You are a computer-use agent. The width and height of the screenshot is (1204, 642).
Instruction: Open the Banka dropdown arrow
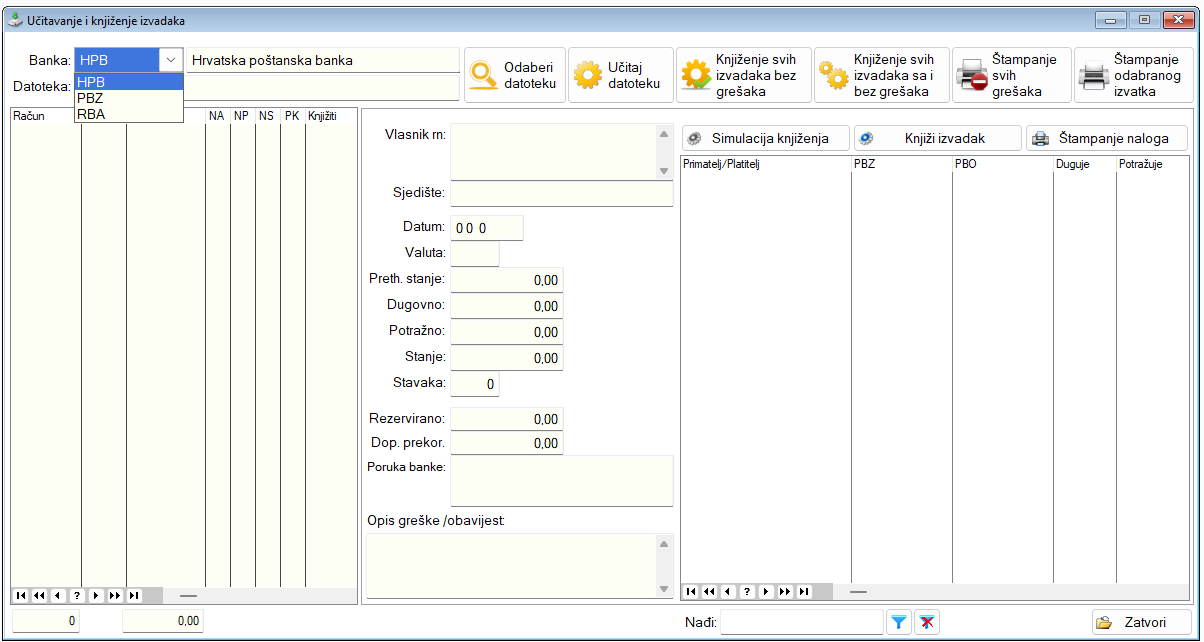[x=171, y=60]
